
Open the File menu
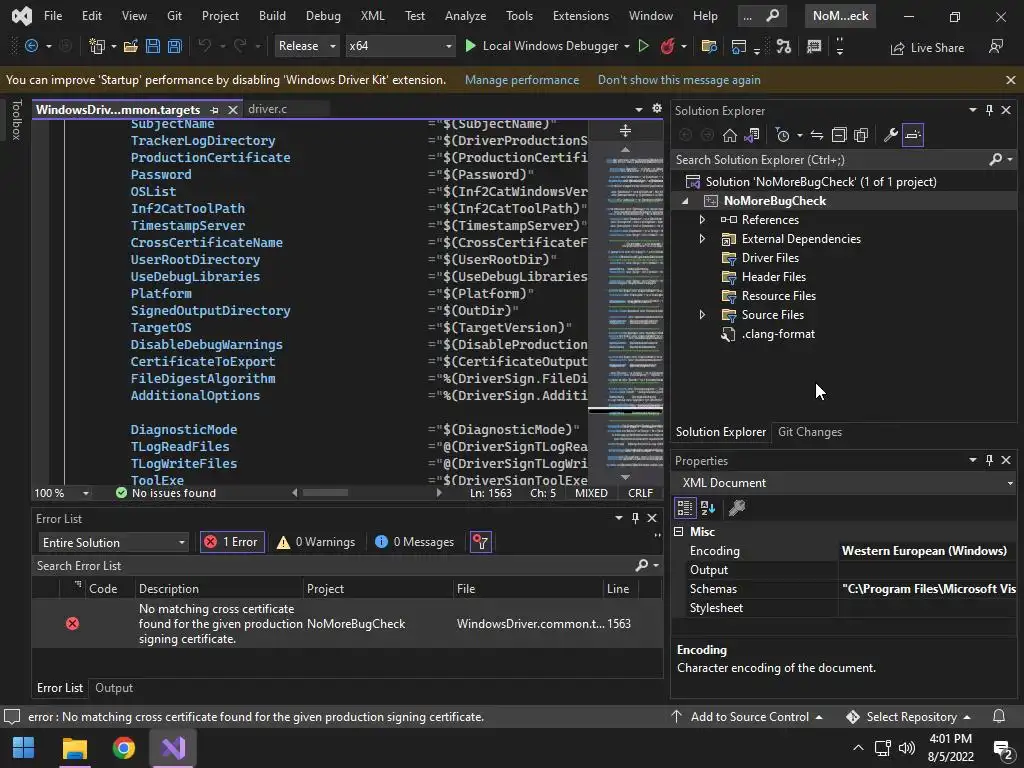coord(53,16)
